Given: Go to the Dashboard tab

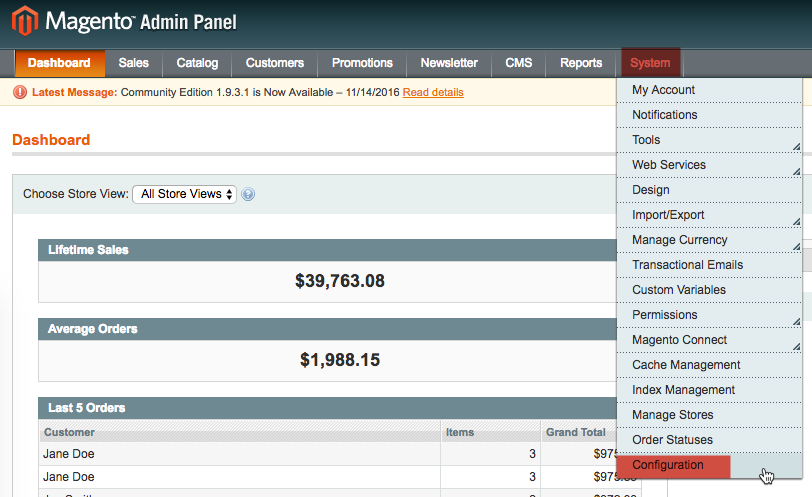Looking at the screenshot, I should point(59,63).
